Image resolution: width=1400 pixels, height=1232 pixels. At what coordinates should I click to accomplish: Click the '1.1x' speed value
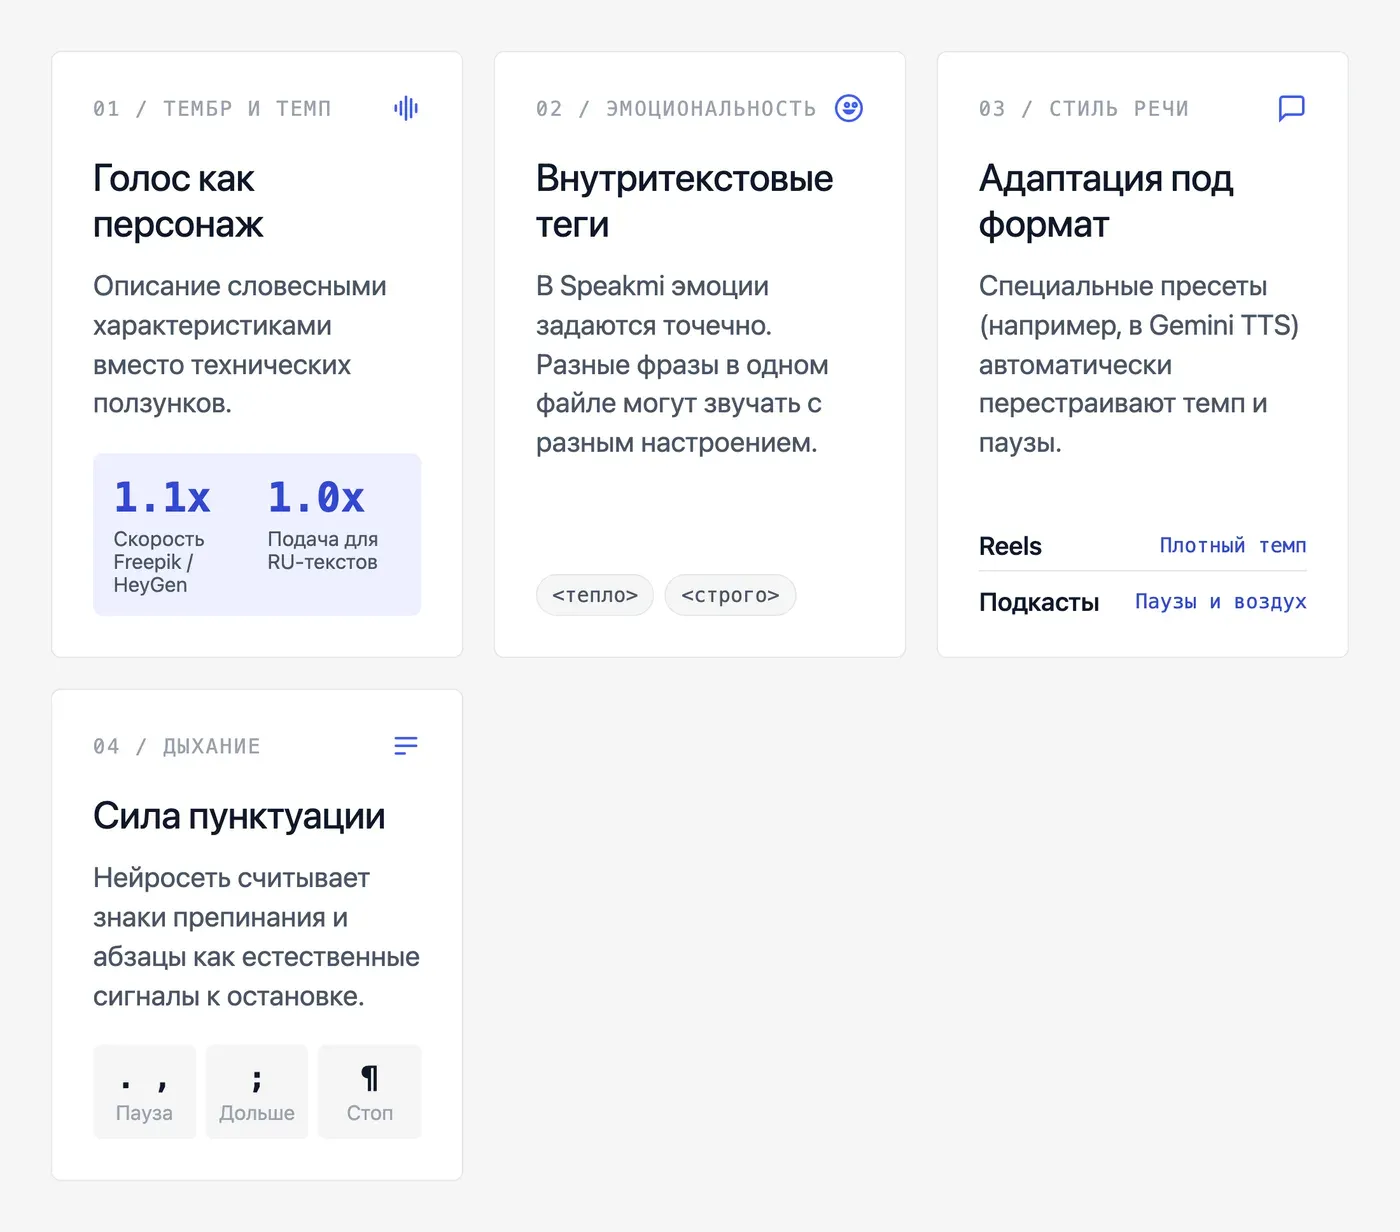click(x=162, y=497)
